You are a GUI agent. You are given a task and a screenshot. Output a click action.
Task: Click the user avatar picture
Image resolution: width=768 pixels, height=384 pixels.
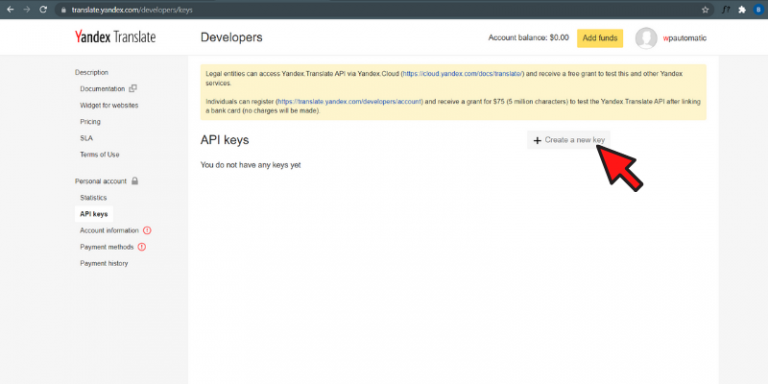coord(646,38)
